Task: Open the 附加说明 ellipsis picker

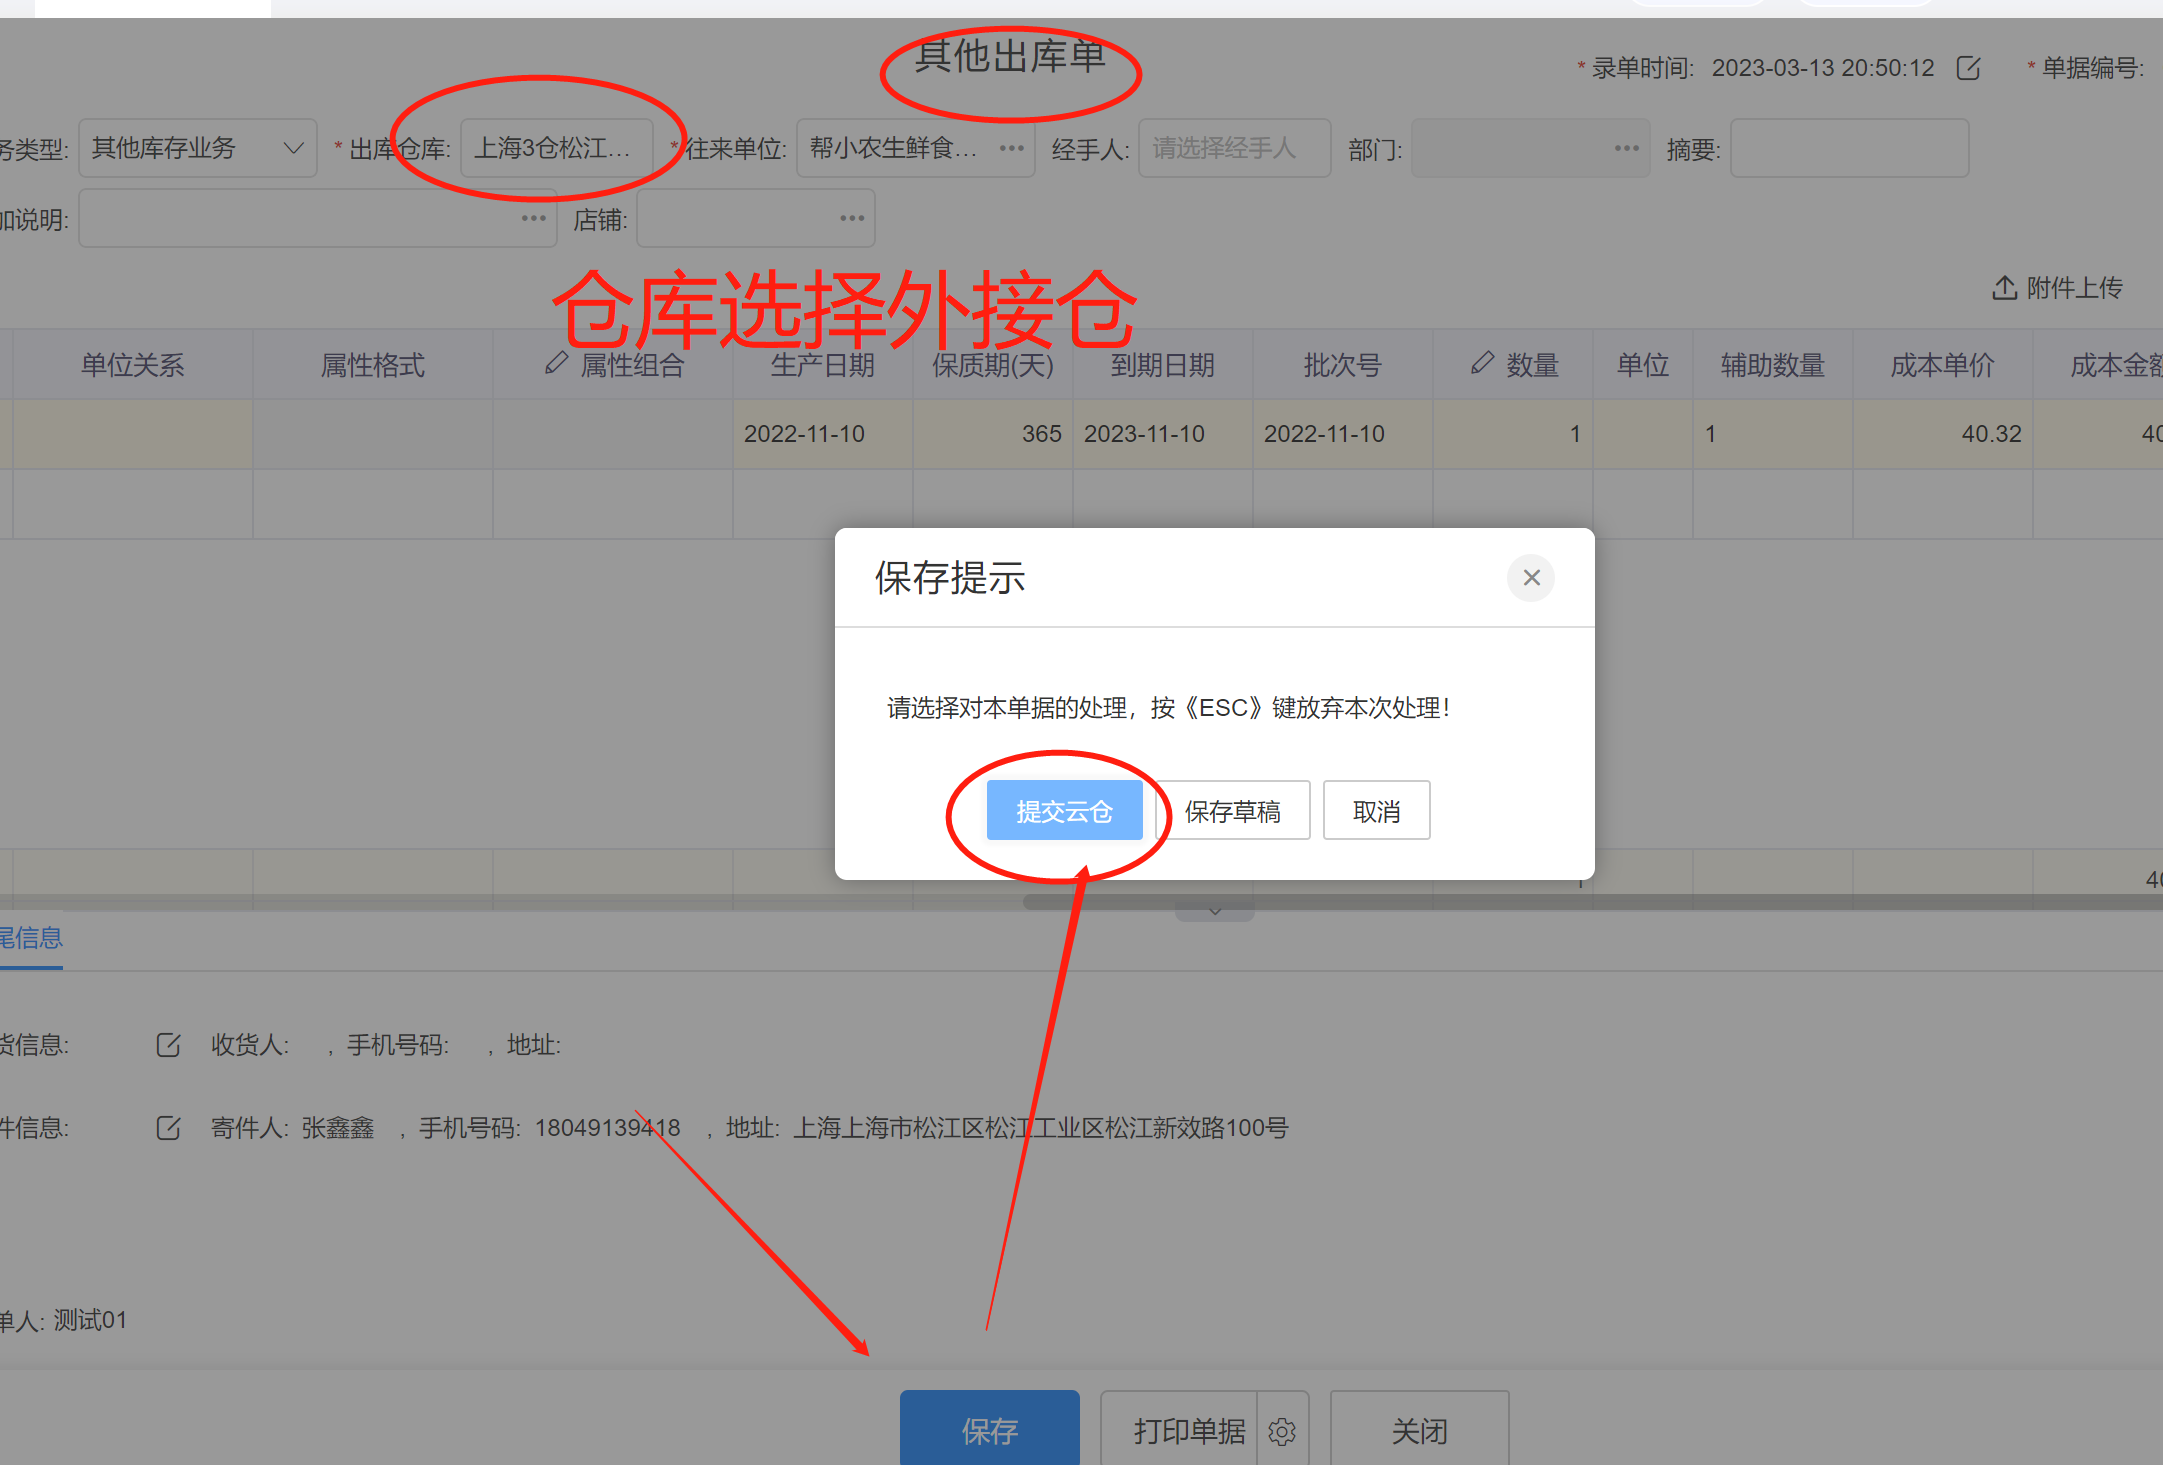Action: click(534, 218)
